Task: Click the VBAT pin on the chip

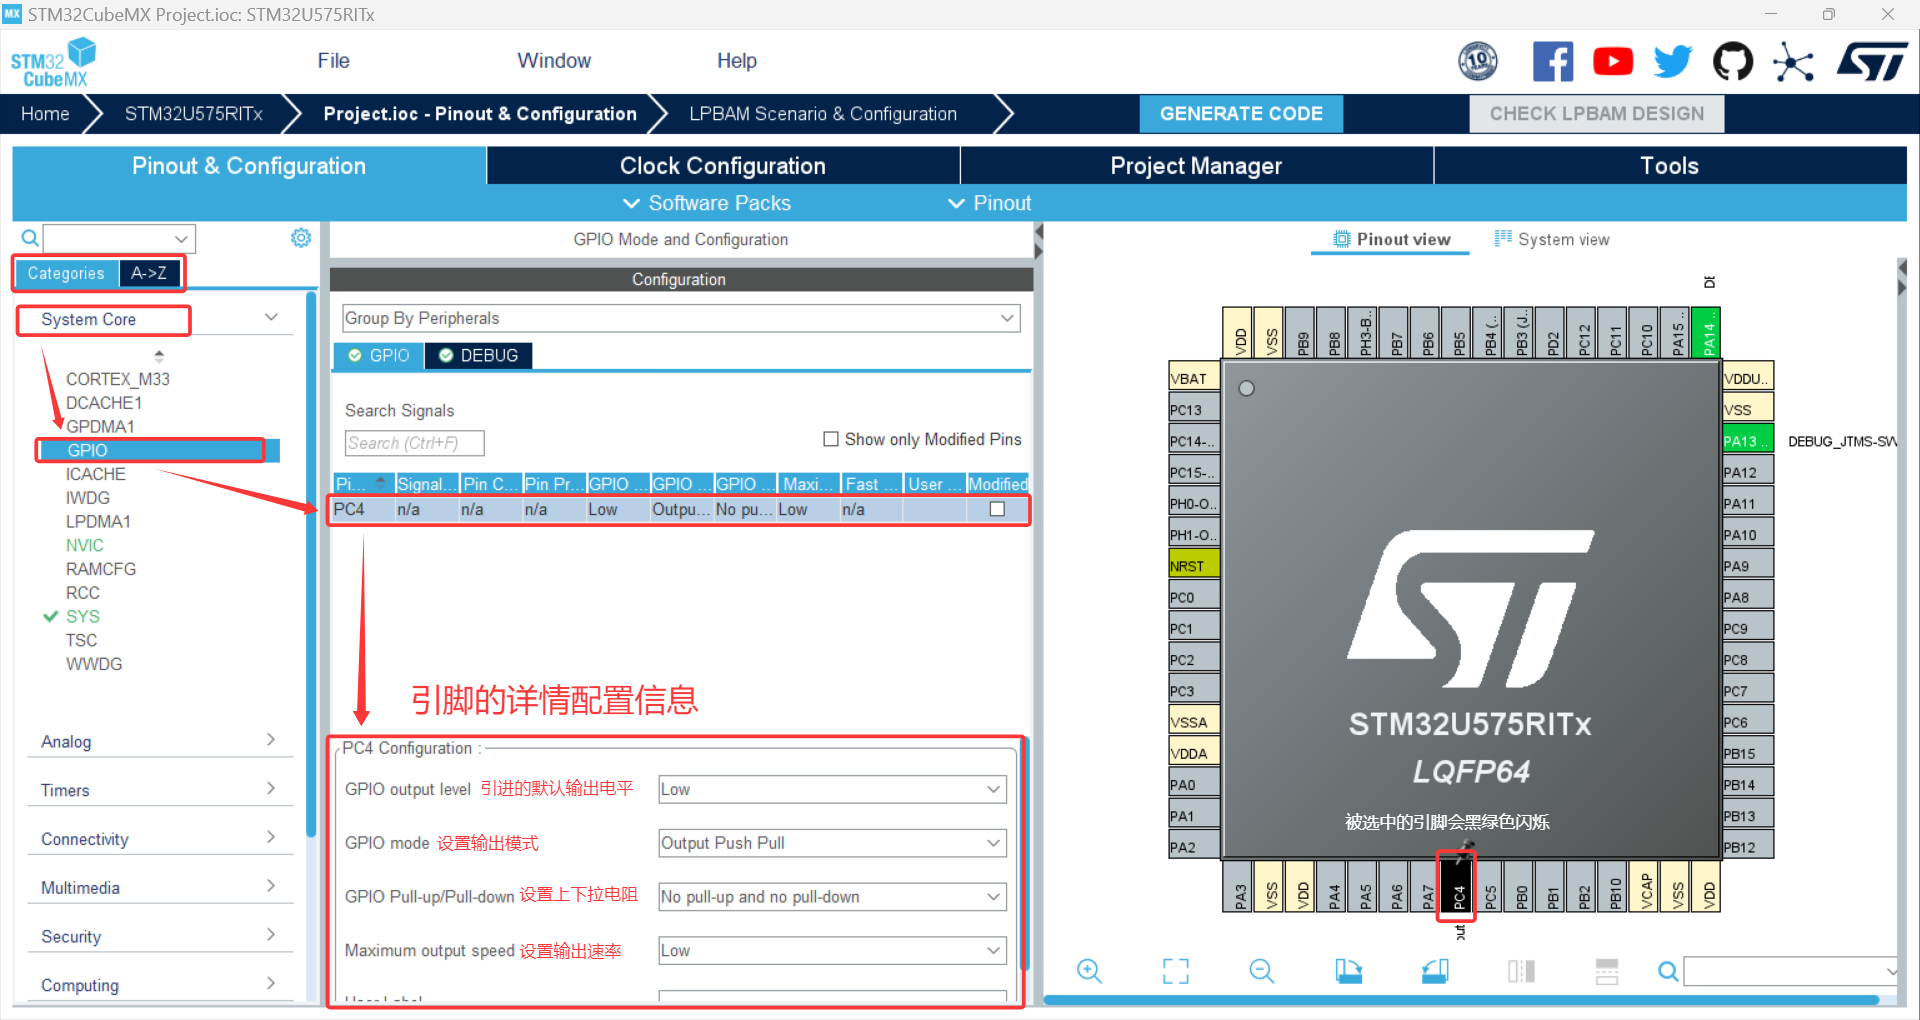Action: pyautogui.click(x=1194, y=378)
